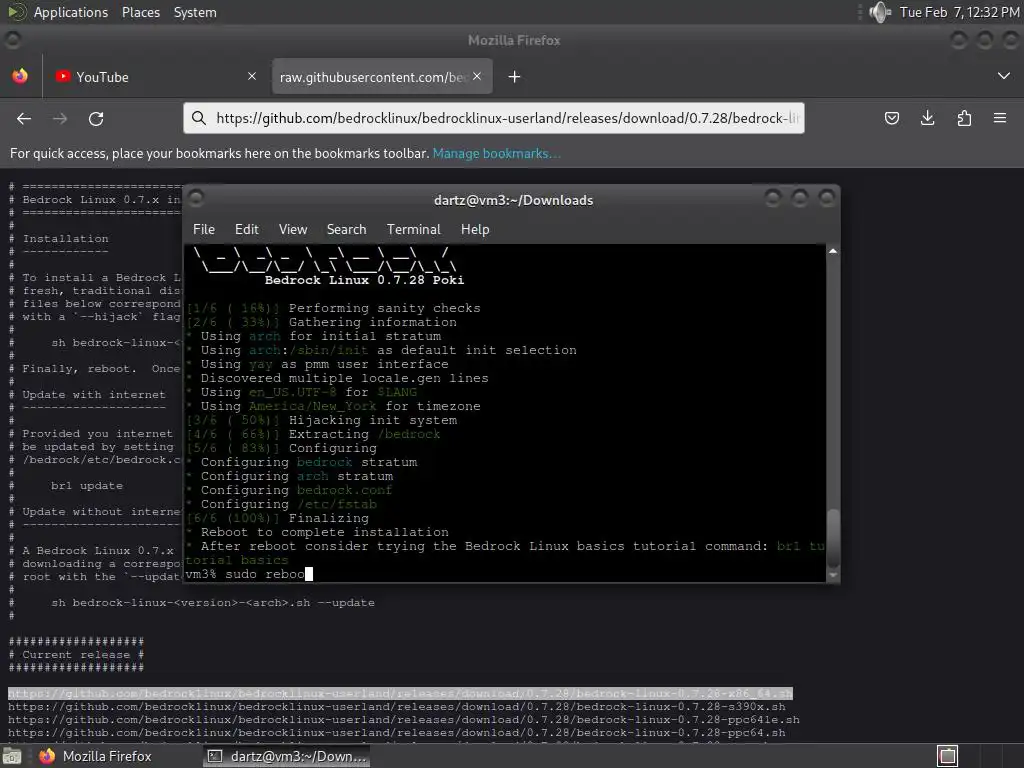Open the Terminal menu in terminal
The image size is (1024, 768).
pos(413,229)
